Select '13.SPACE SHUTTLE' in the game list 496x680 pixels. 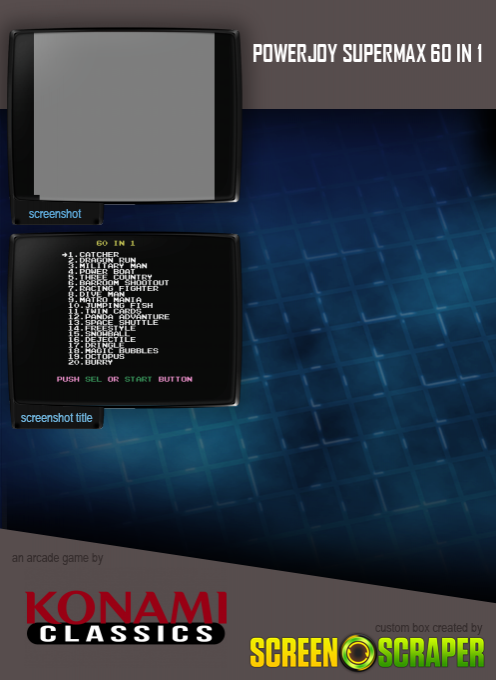click(x=113, y=322)
